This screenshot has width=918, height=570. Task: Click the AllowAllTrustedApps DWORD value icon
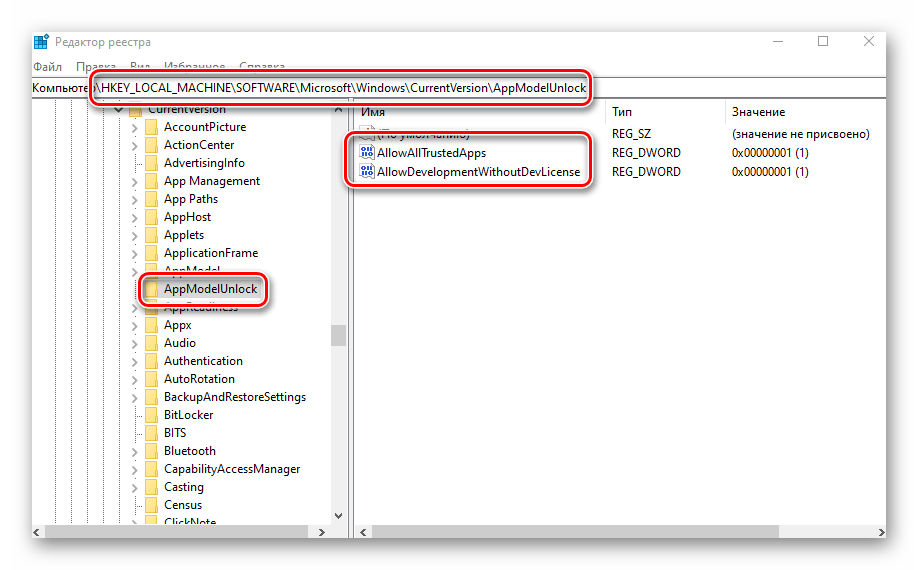click(367, 153)
